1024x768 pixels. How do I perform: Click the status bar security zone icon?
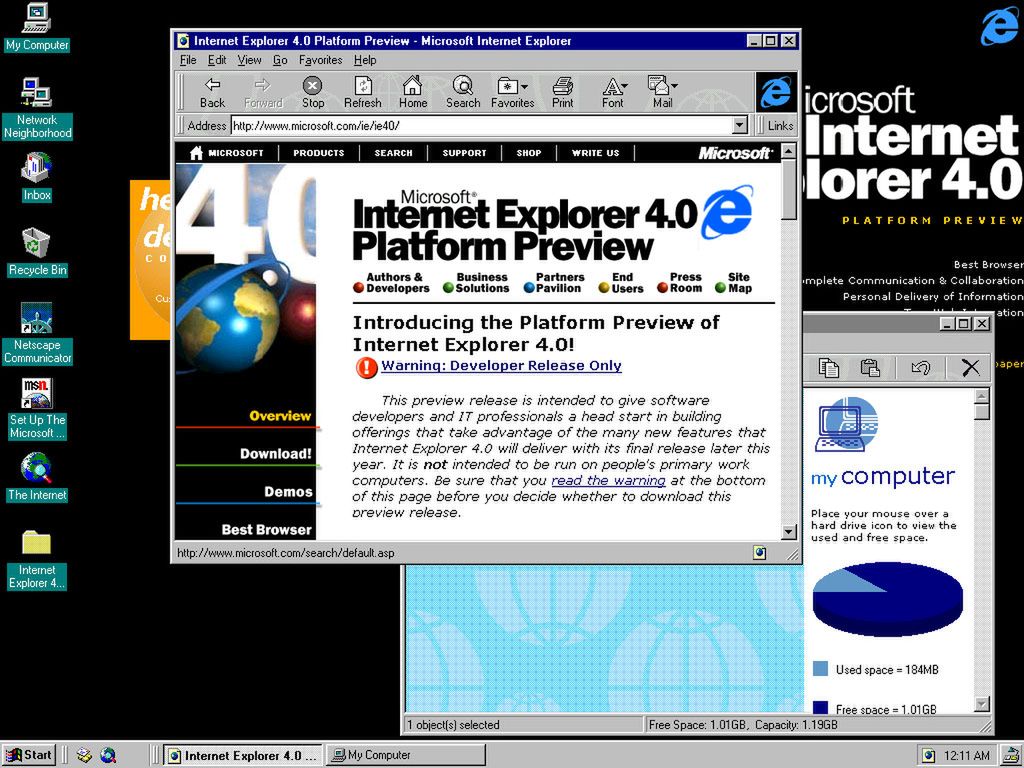(x=760, y=553)
